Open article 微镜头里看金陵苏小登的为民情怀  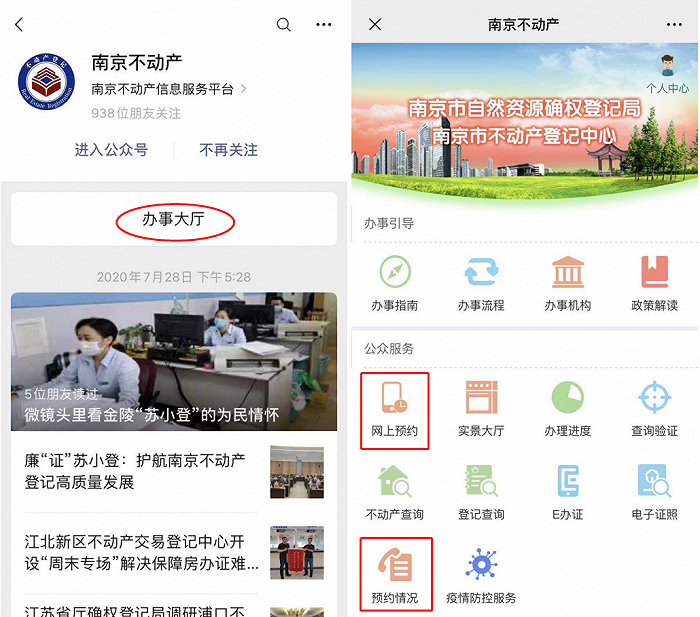point(174,361)
